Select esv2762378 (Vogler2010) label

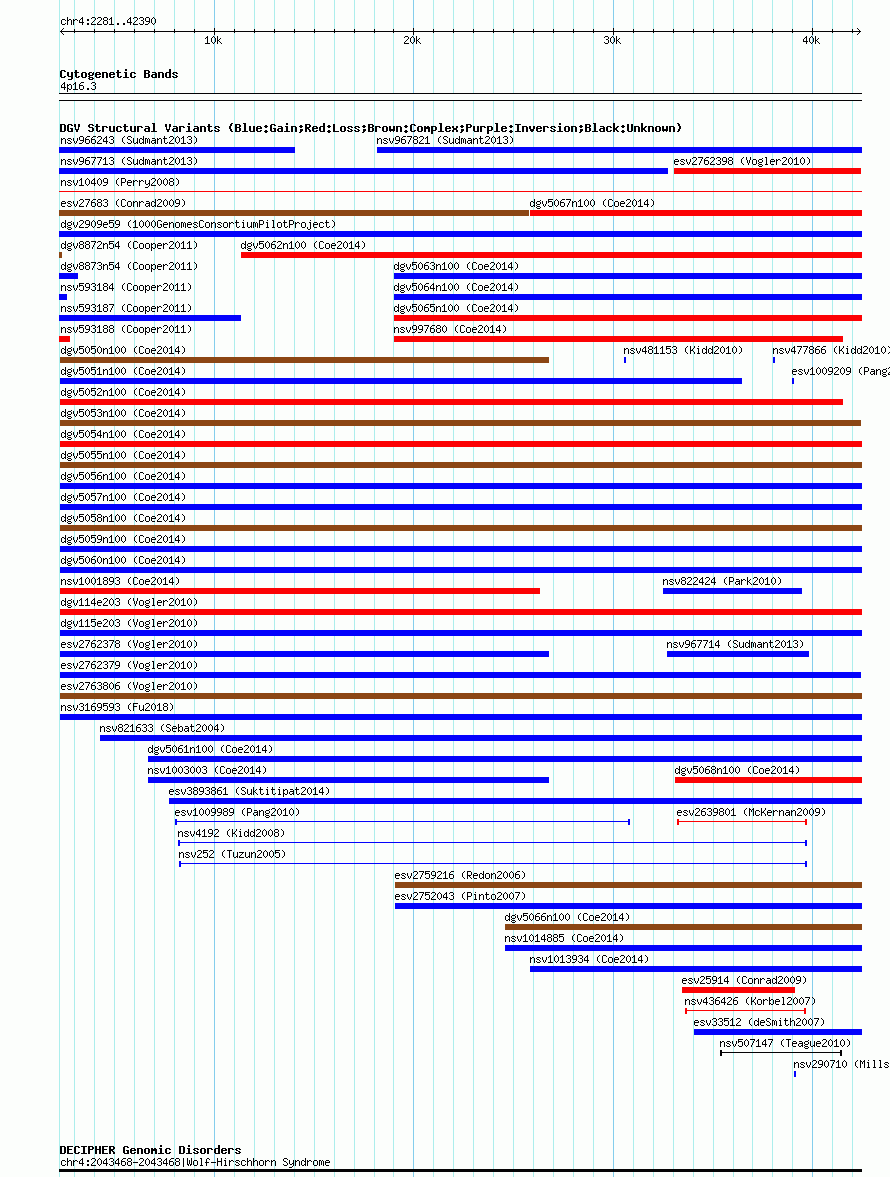tap(129, 645)
